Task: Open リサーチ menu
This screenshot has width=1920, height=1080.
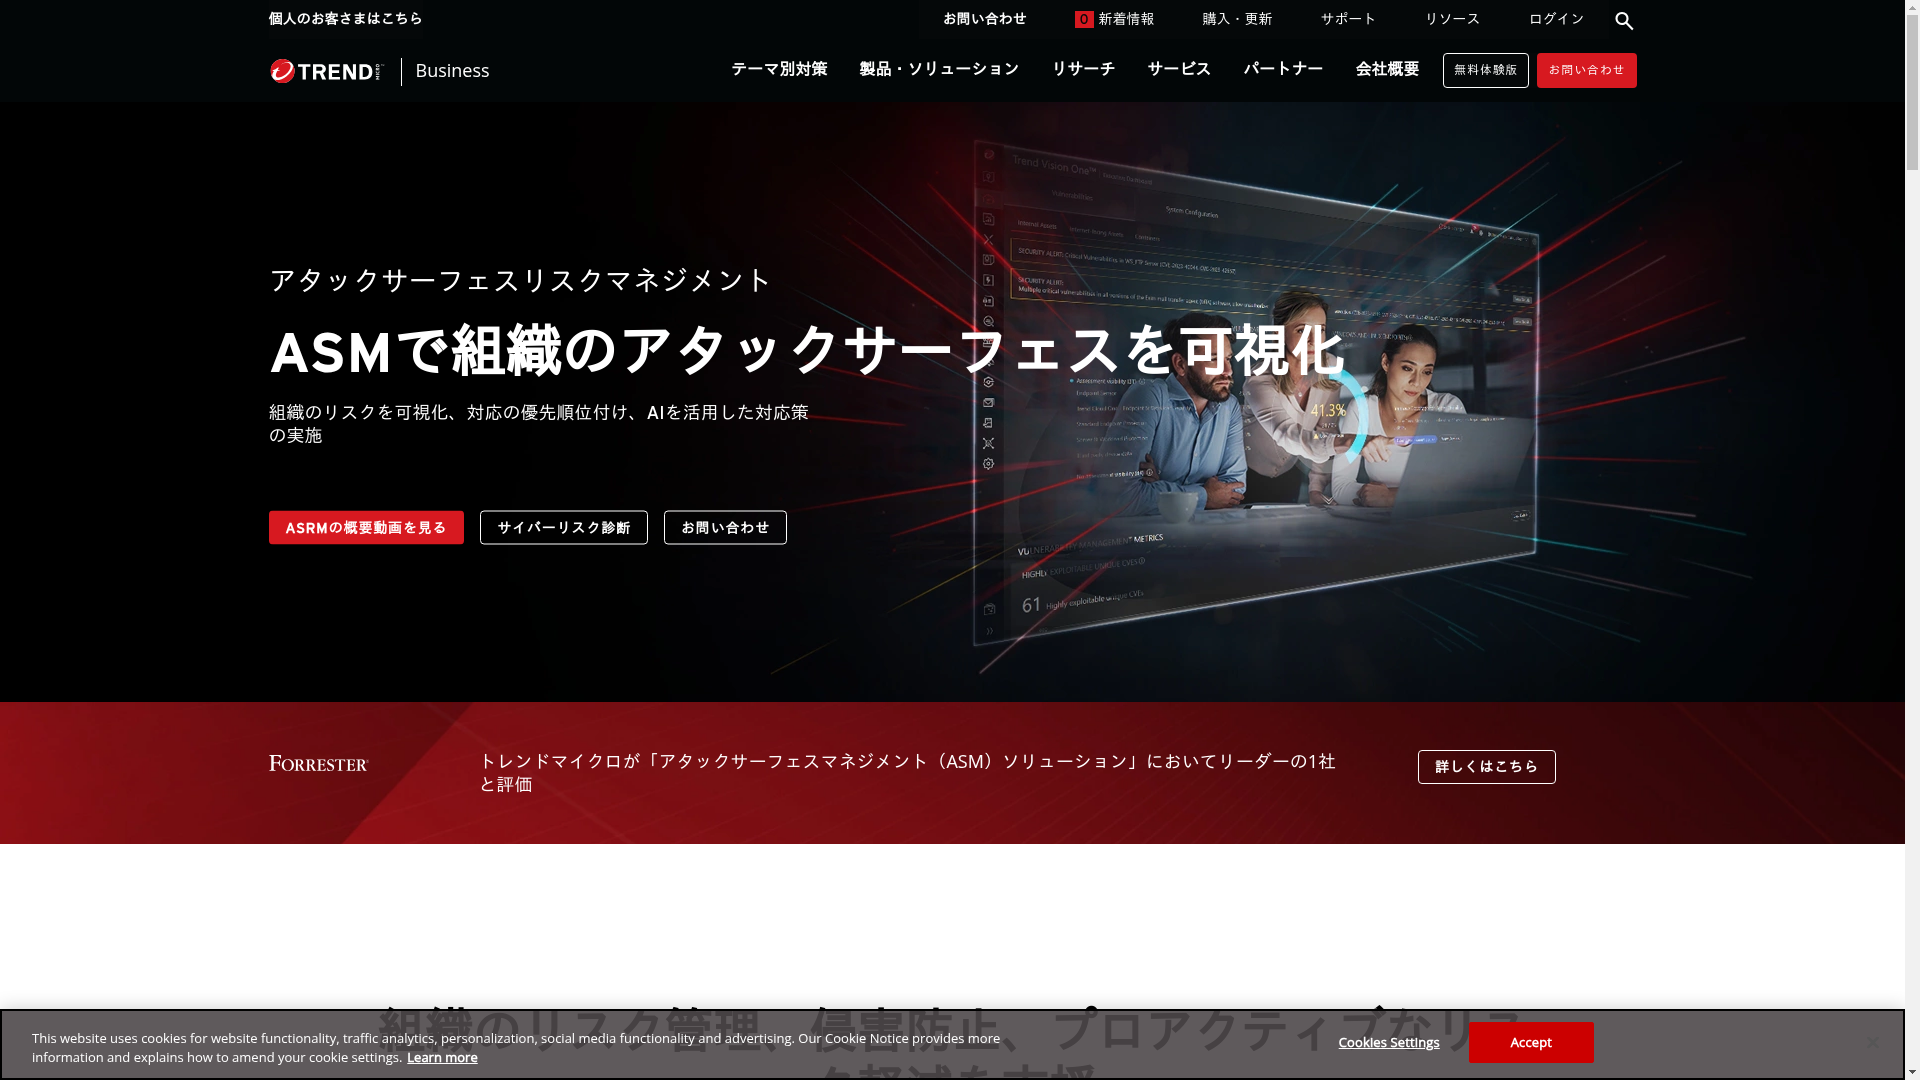Action: tap(1083, 69)
